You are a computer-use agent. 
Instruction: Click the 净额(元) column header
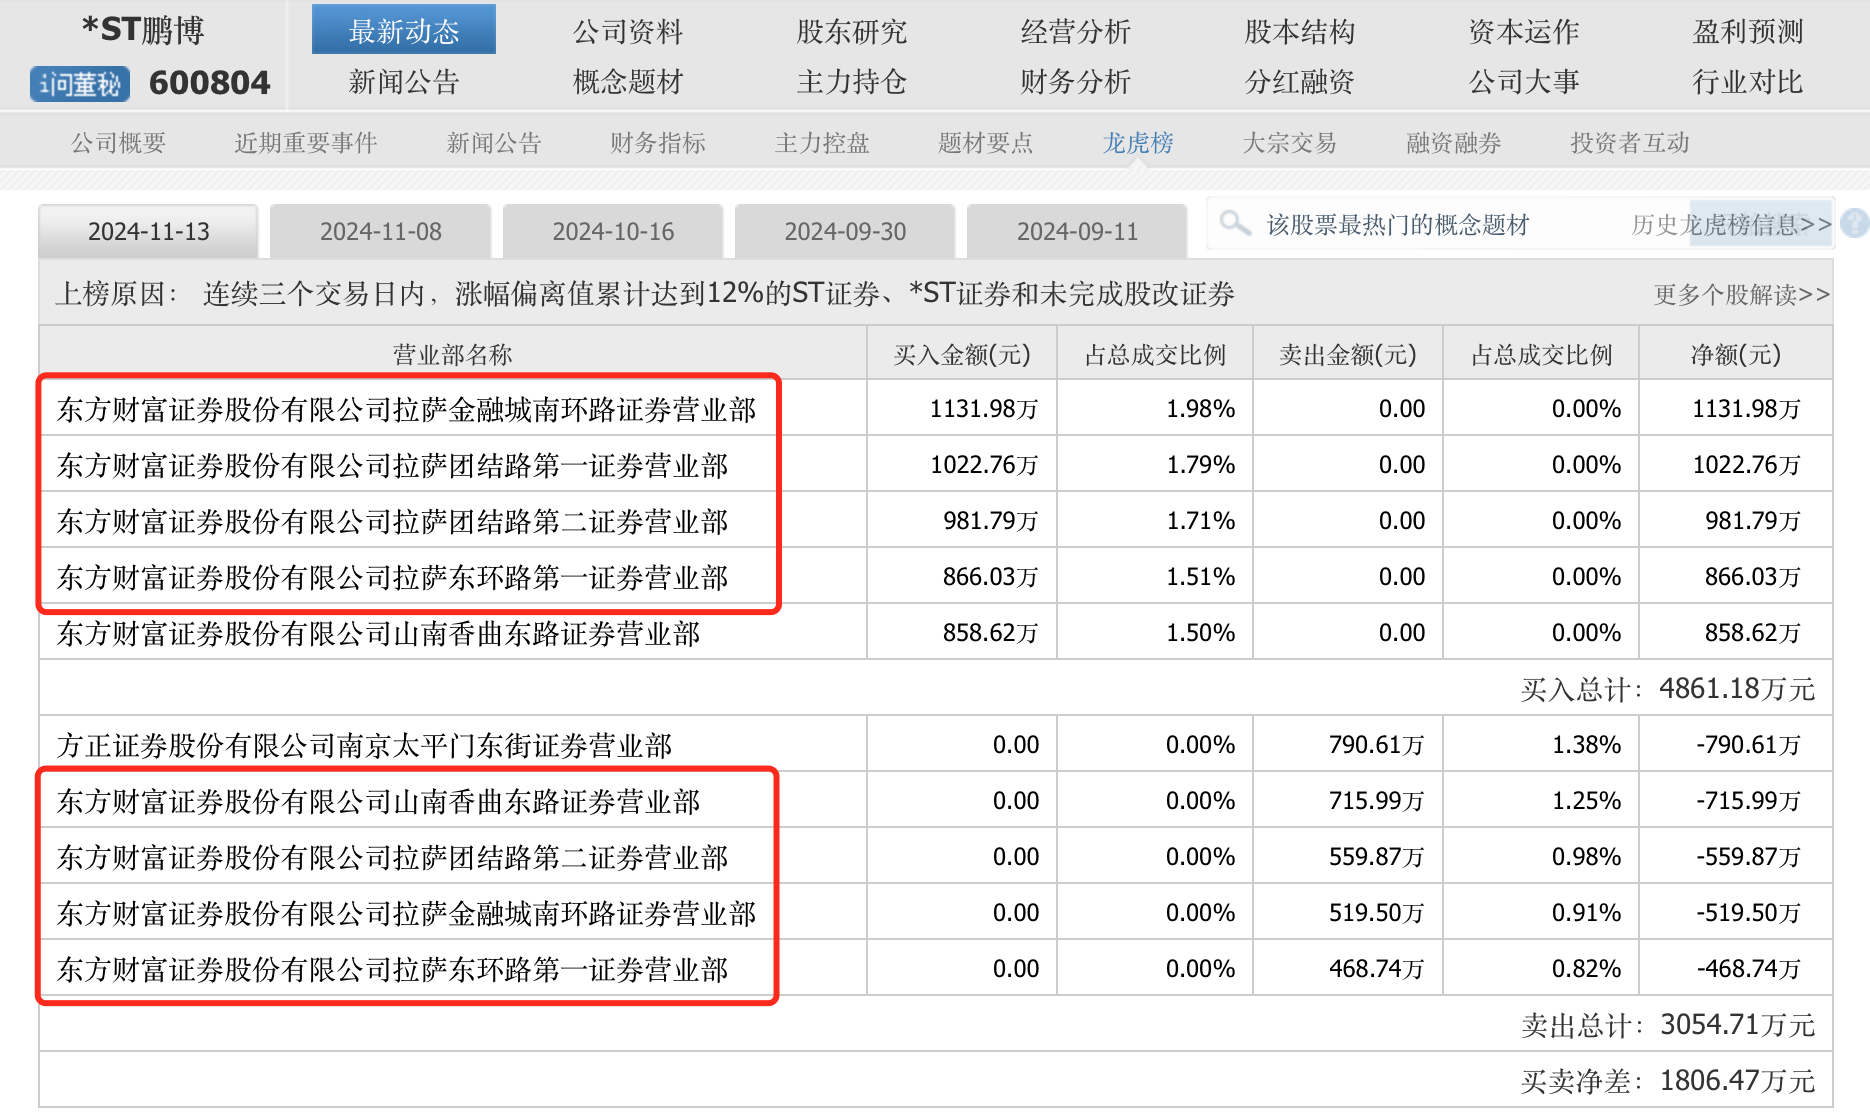[1736, 354]
